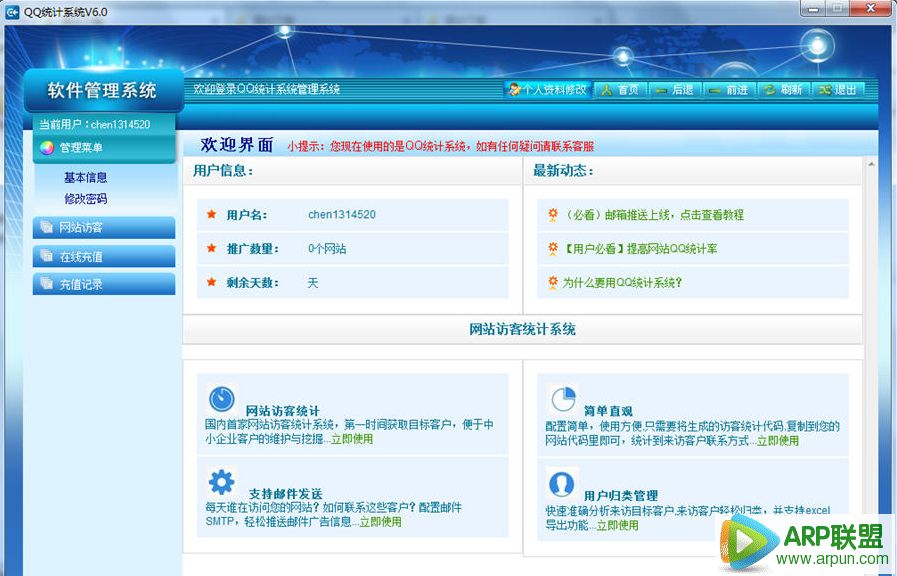Collapse the 管理菜单 menu header
This screenshot has width=897, height=576.
click(104, 148)
